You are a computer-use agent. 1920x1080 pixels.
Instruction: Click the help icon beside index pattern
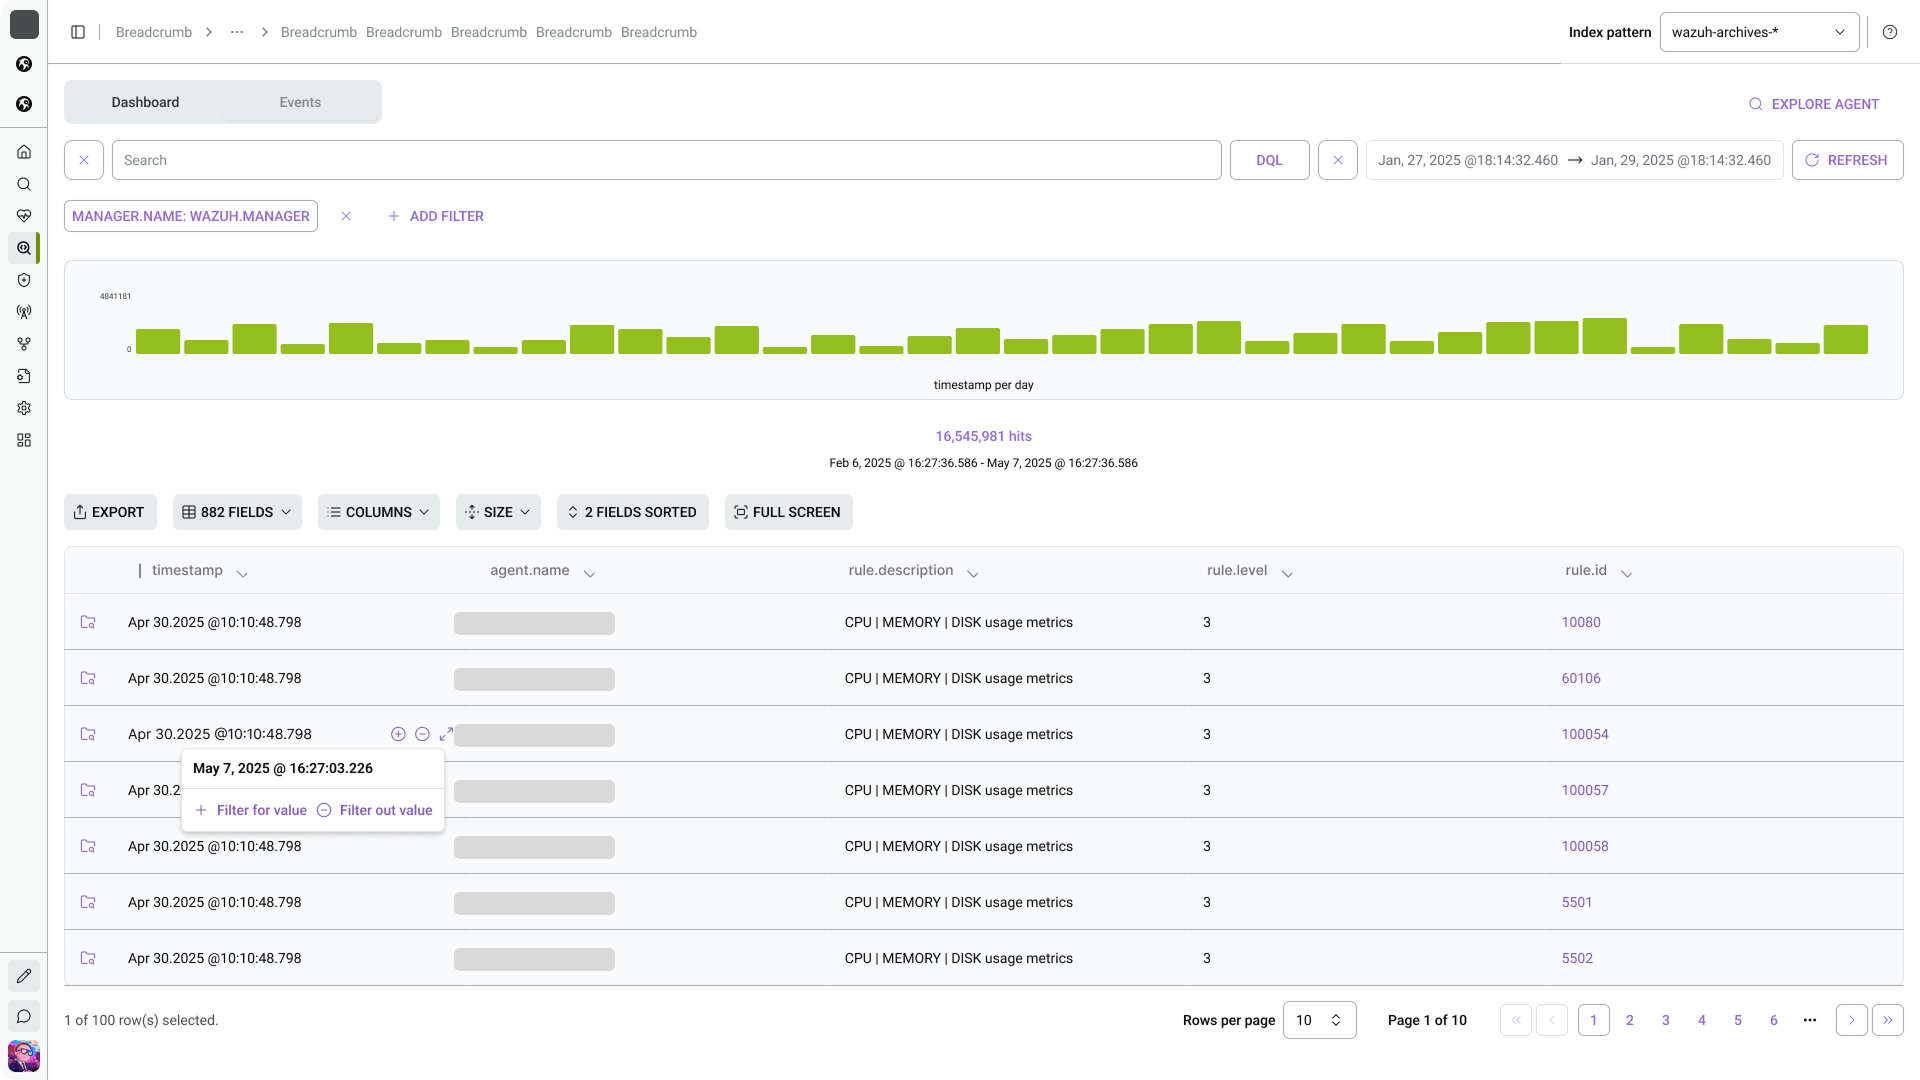click(1890, 32)
